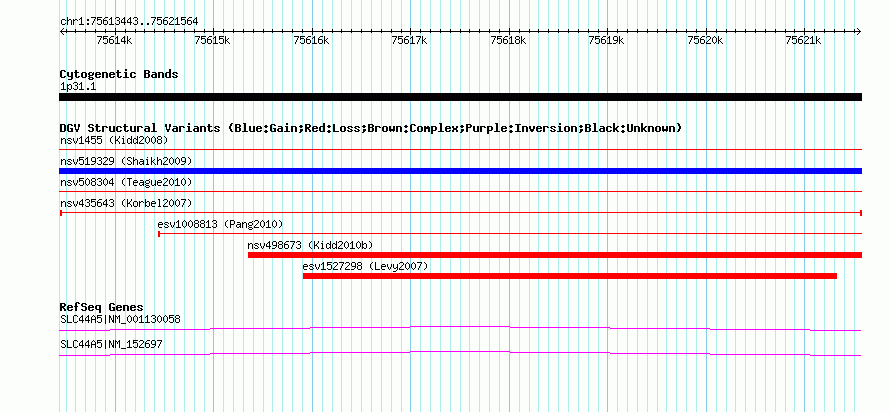Click the 75621k ruler tick label

click(x=803, y=40)
